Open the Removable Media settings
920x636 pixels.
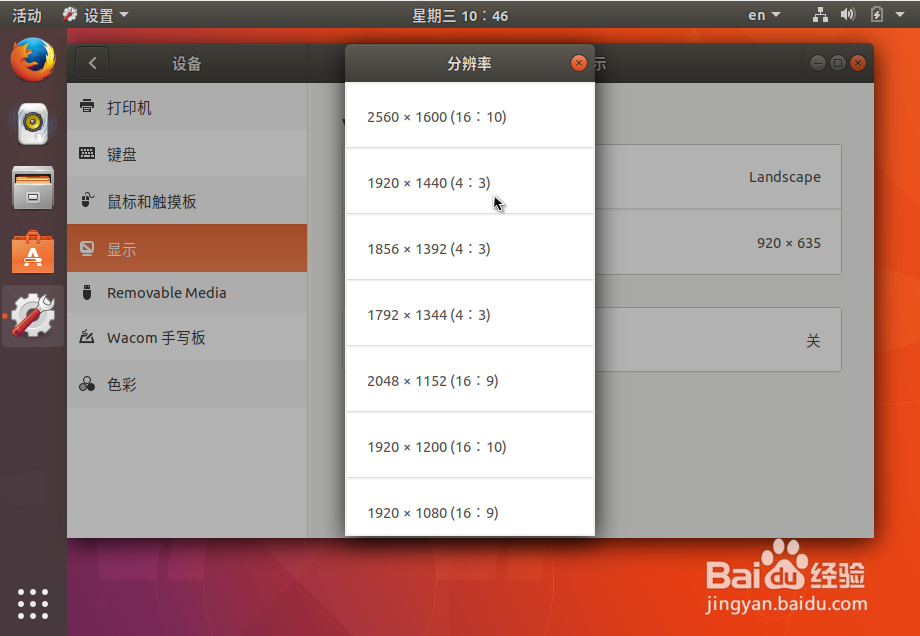[165, 292]
